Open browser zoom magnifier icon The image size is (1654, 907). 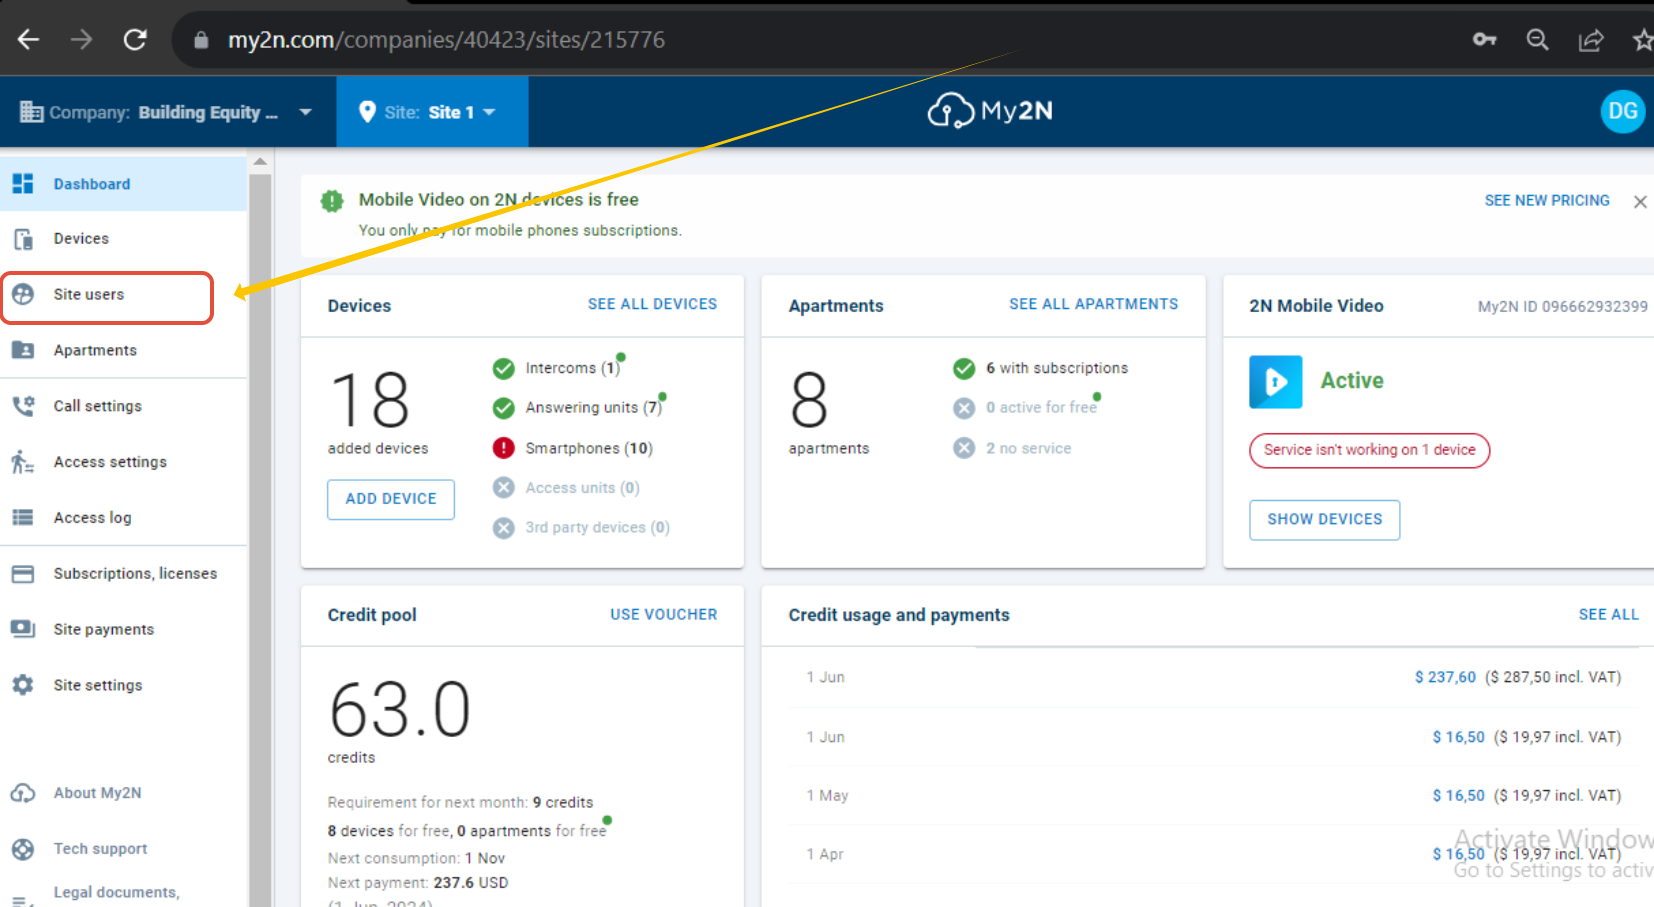(1537, 40)
